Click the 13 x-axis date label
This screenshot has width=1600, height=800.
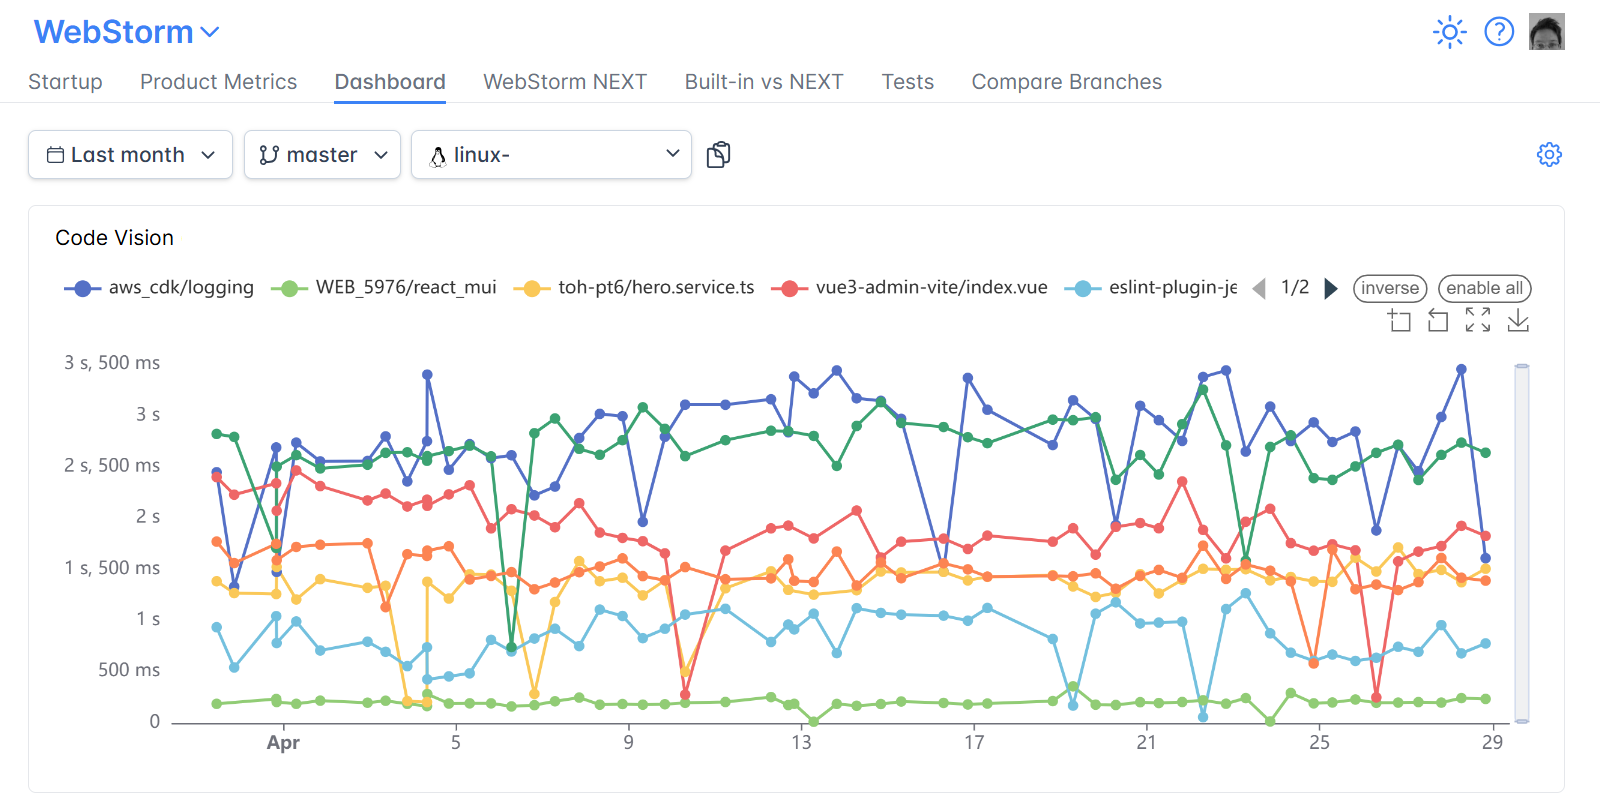pyautogui.click(x=801, y=742)
